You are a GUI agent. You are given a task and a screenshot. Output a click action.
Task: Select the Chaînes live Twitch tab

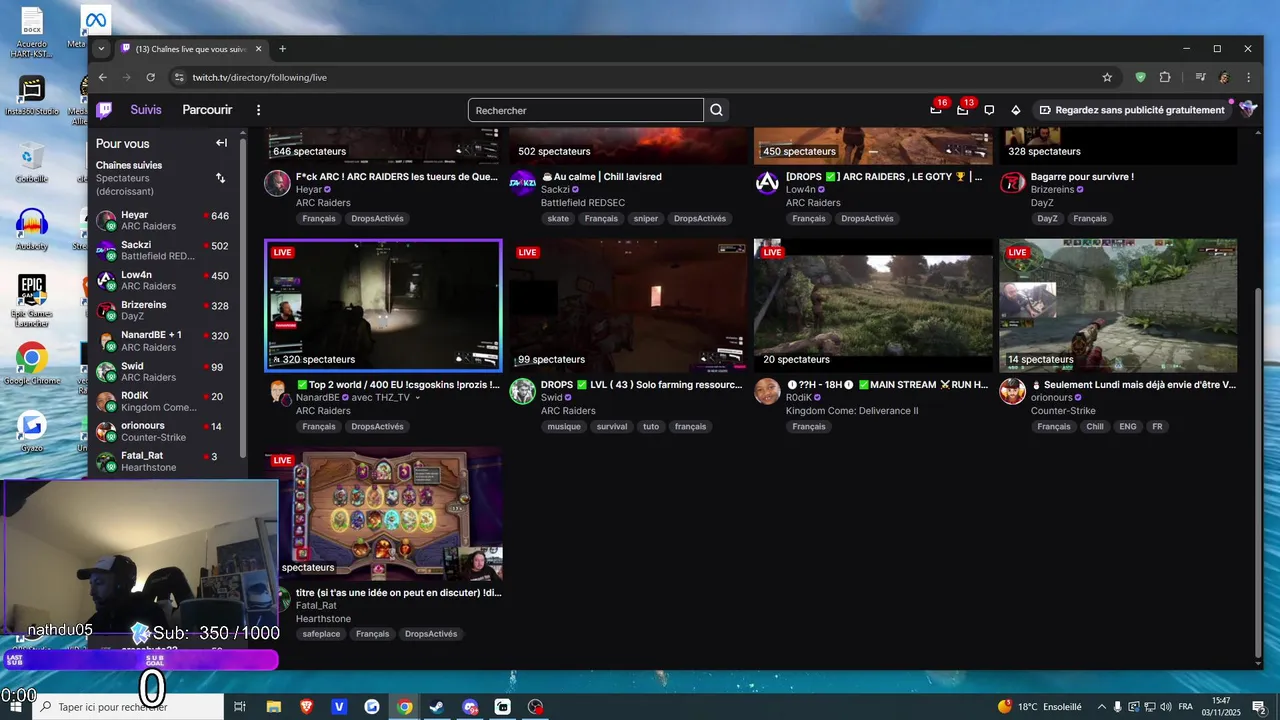point(190,48)
